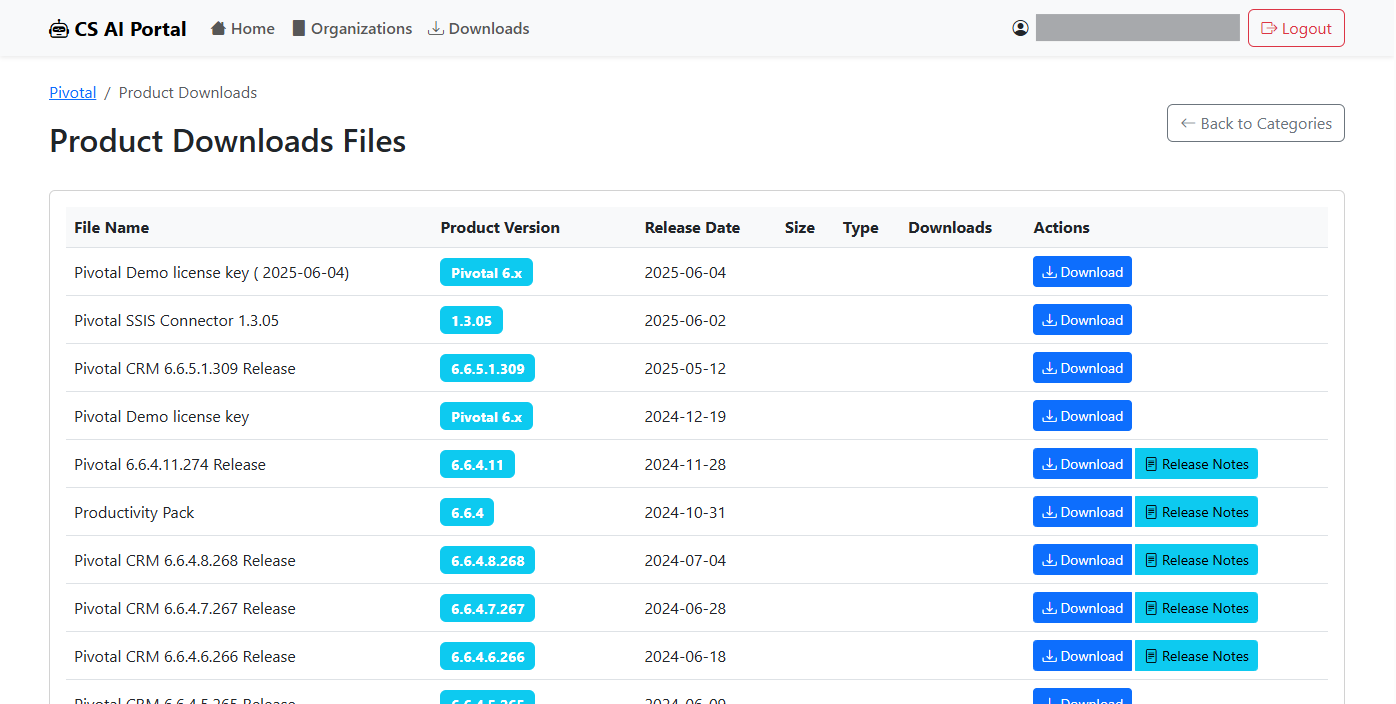Image resolution: width=1396 pixels, height=704 pixels.
Task: Click the CS AI Portal robot logo icon
Action: [59, 29]
